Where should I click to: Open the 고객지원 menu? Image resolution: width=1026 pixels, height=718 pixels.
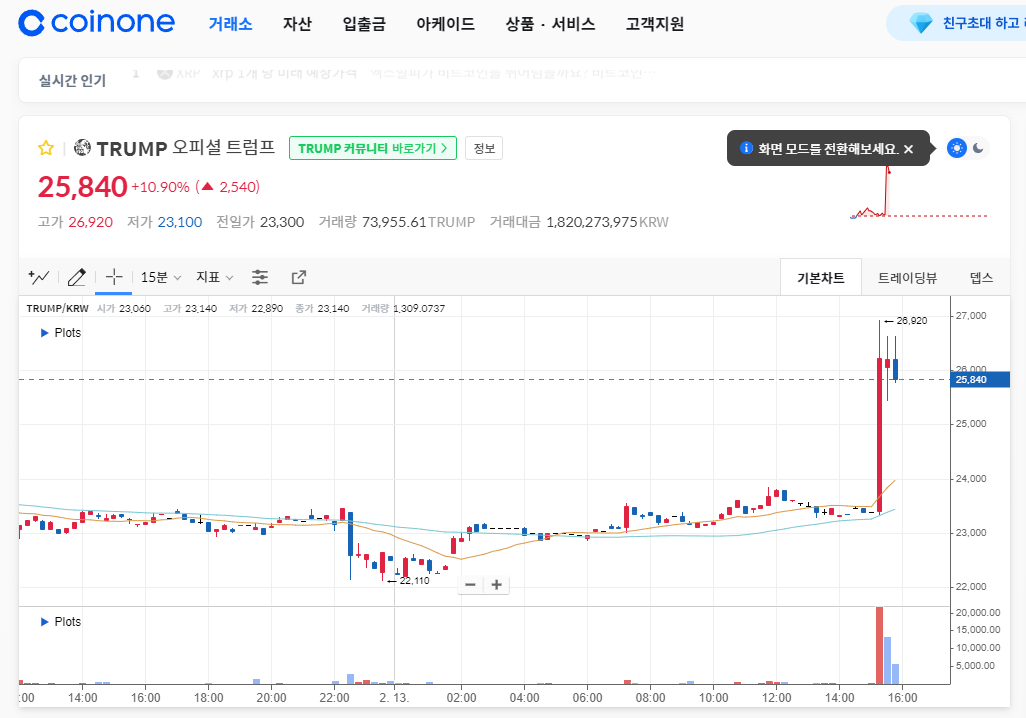click(x=655, y=24)
